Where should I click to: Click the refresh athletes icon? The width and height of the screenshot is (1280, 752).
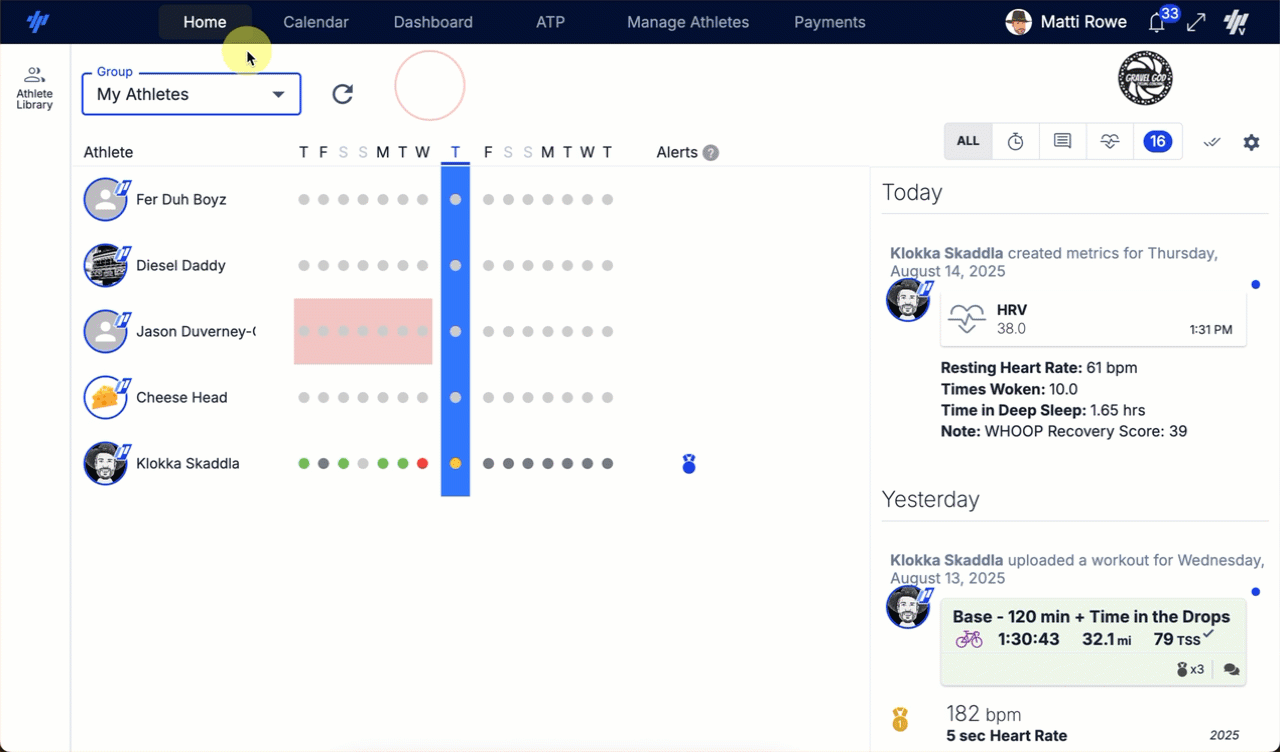pyautogui.click(x=343, y=94)
